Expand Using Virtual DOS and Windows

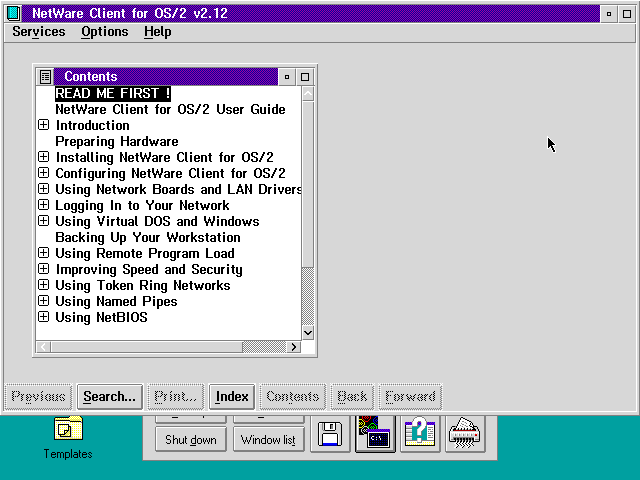(x=43, y=221)
